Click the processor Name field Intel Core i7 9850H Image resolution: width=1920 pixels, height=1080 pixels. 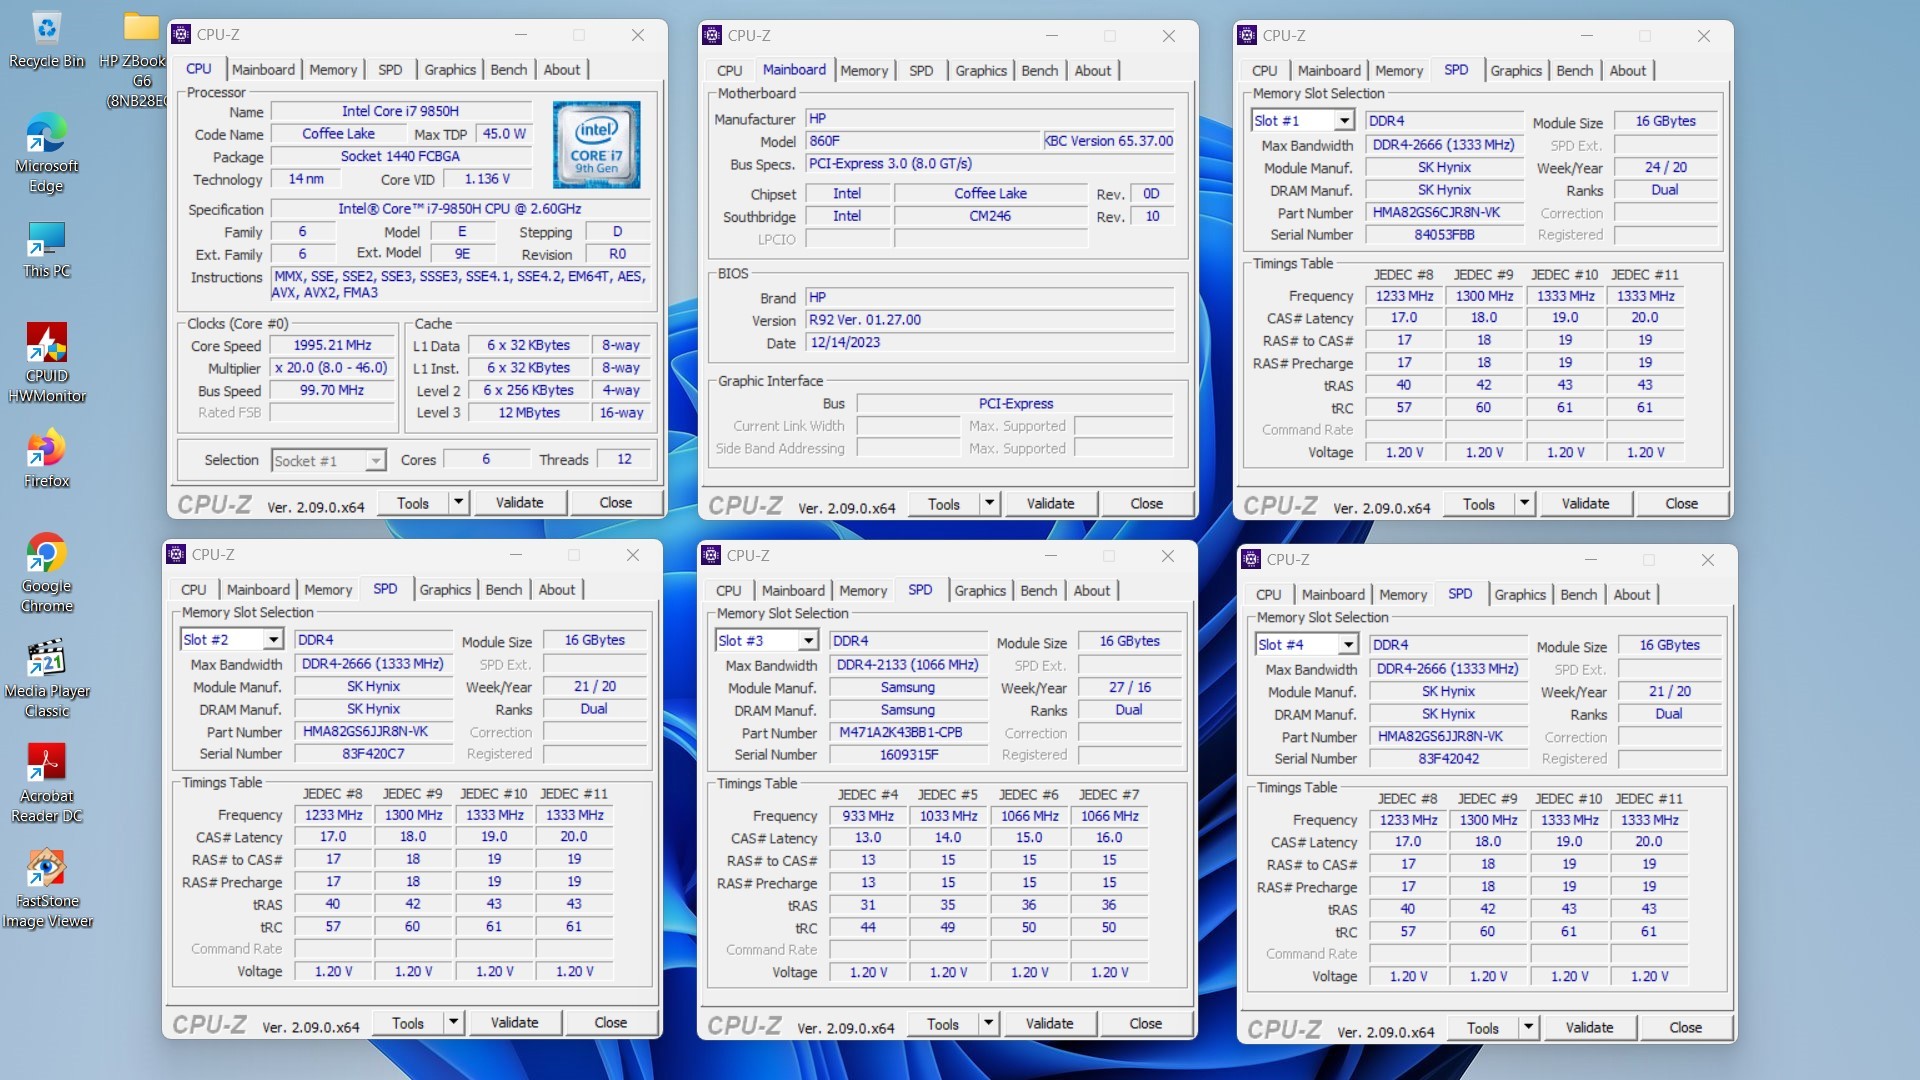400,112
